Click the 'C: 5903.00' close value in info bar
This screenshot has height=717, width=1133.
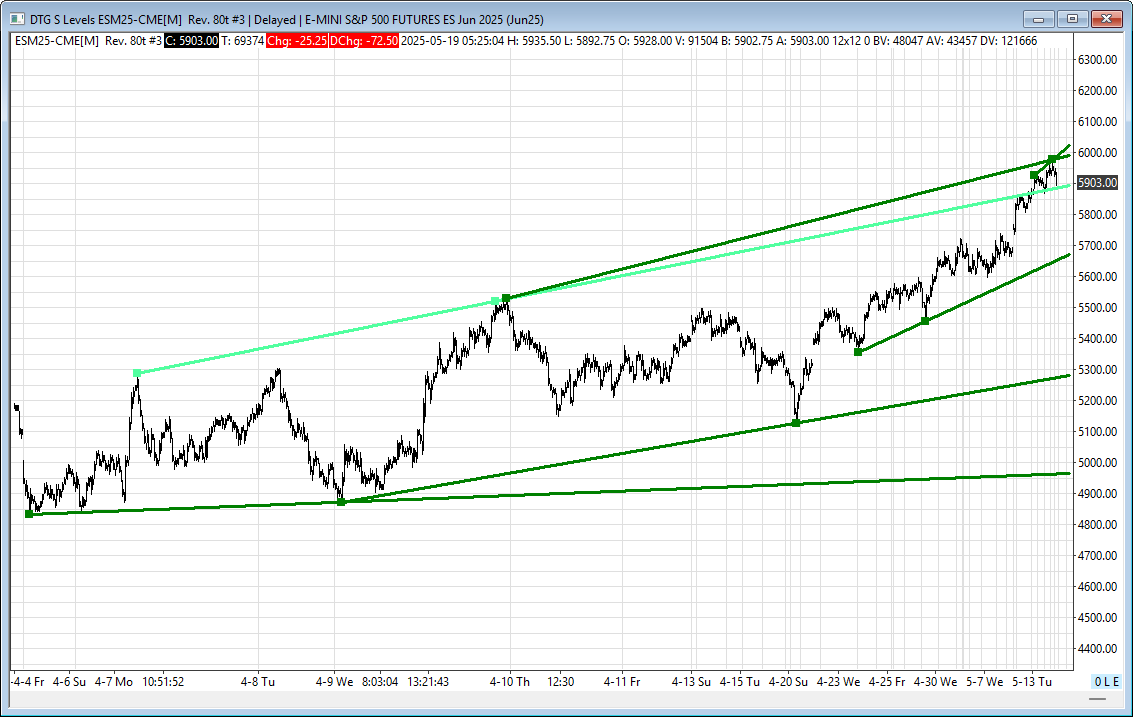(191, 40)
